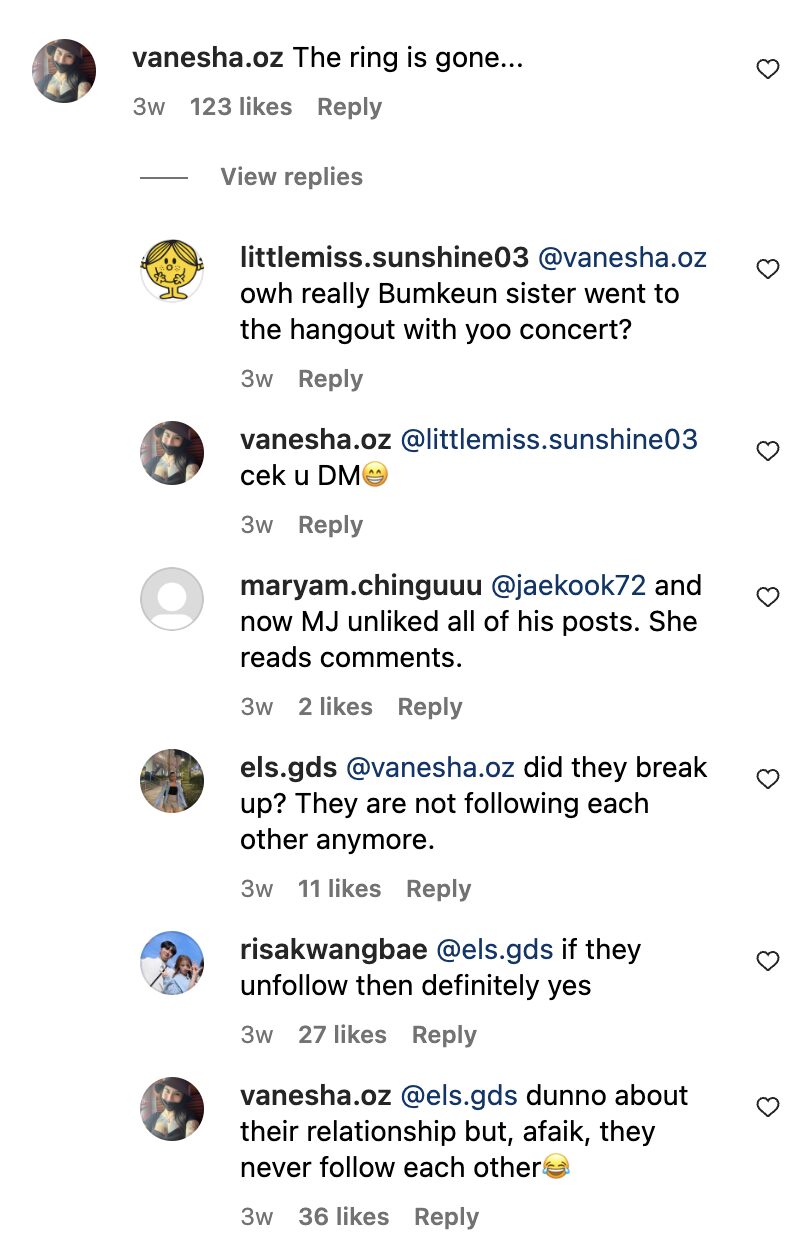The image size is (806, 1248).
Task: Like littlemiss.sunshine03's hangout concert comment
Action: click(x=767, y=269)
